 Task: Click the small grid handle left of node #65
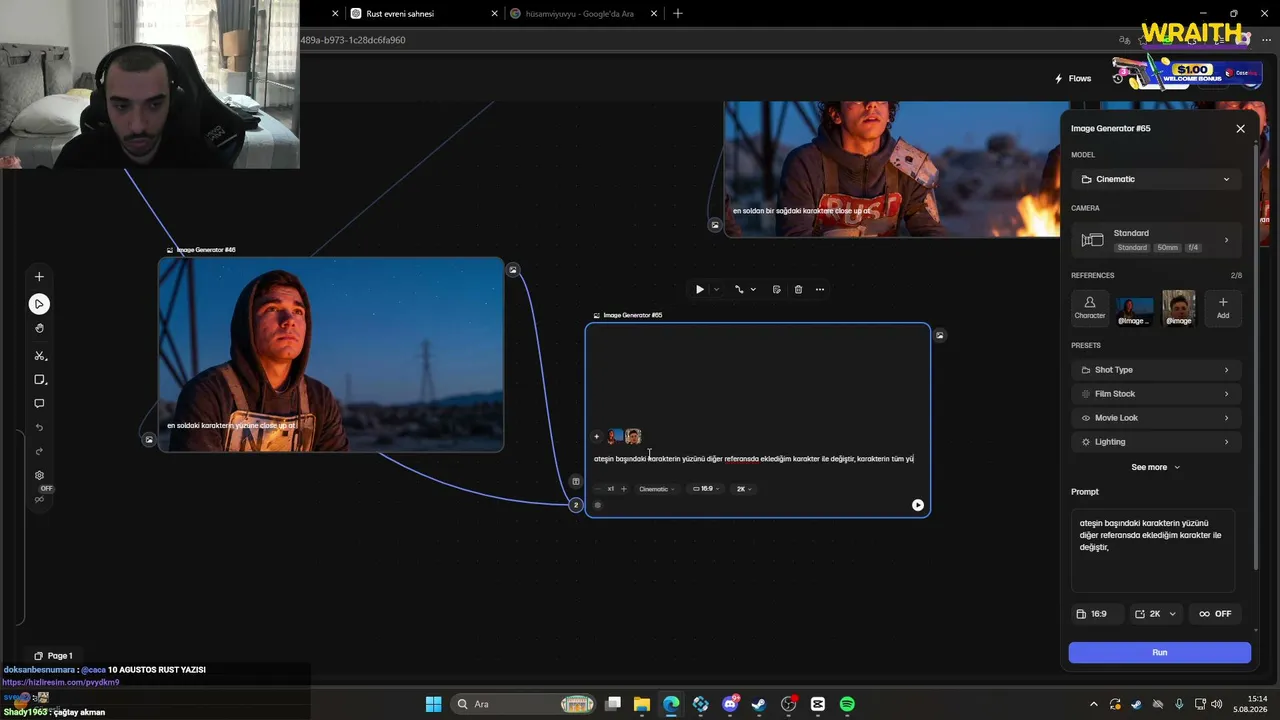[x=575, y=482]
